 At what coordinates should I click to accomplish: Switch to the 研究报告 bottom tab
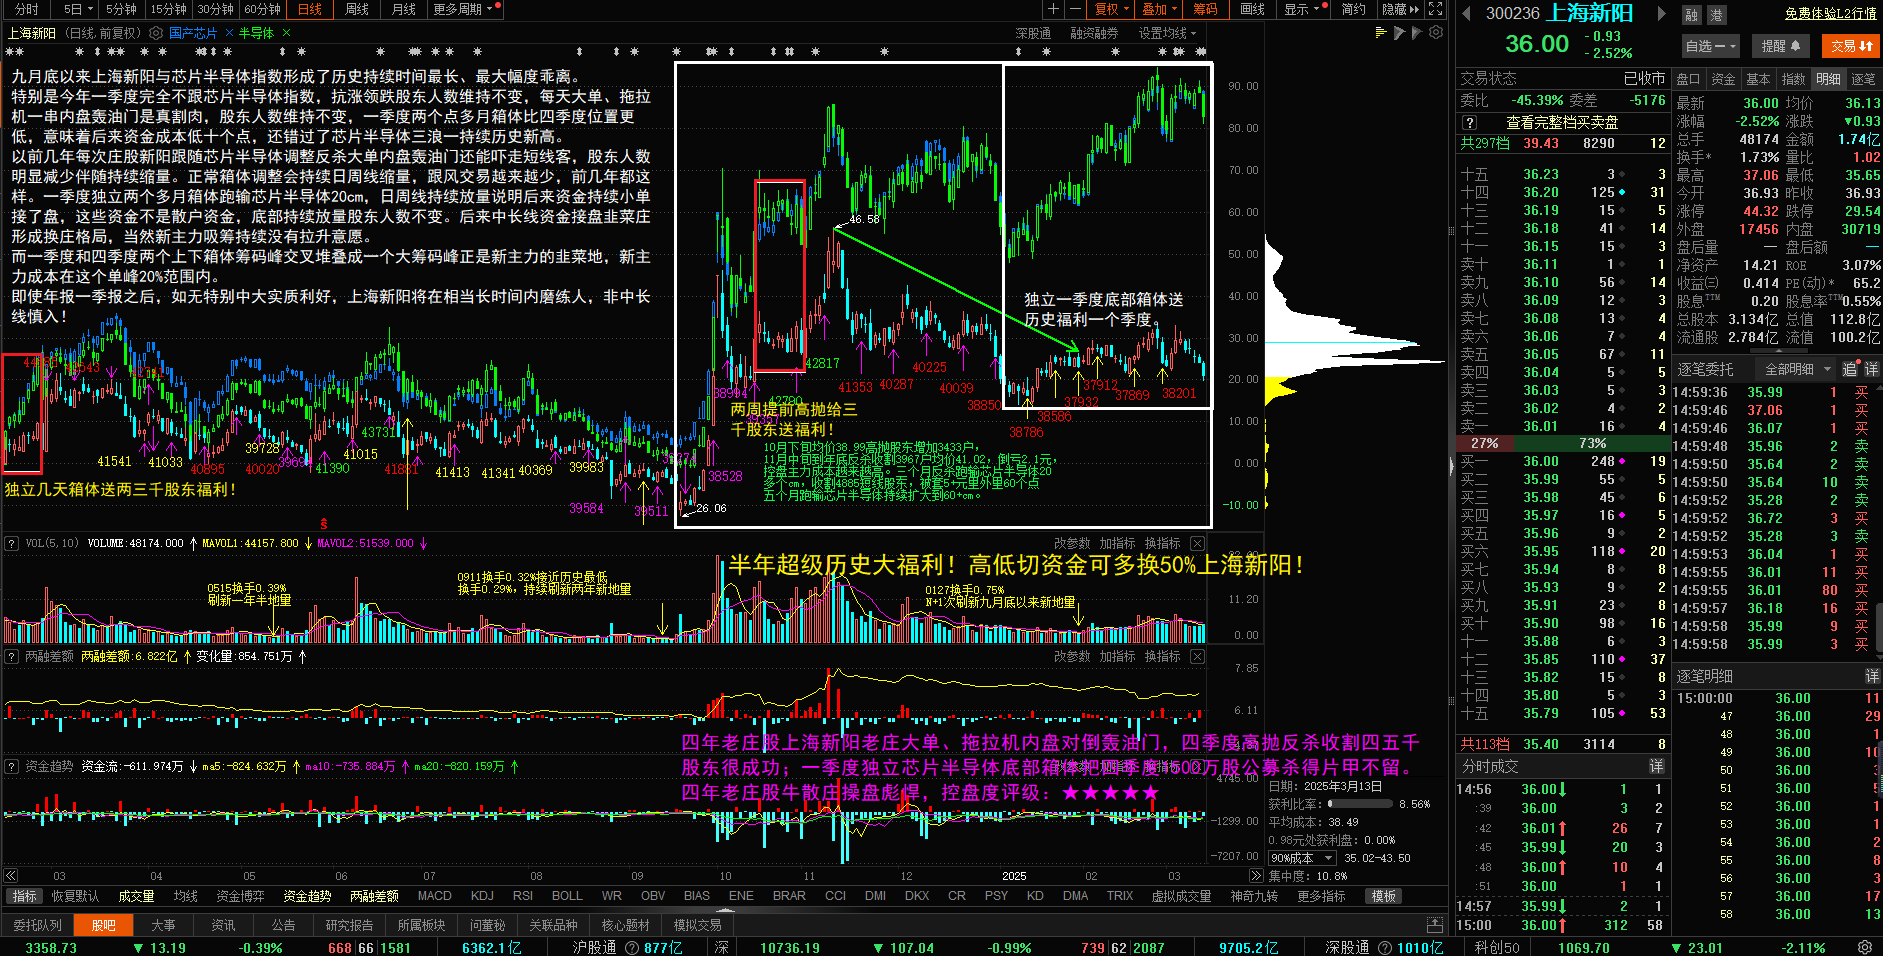pos(349,925)
